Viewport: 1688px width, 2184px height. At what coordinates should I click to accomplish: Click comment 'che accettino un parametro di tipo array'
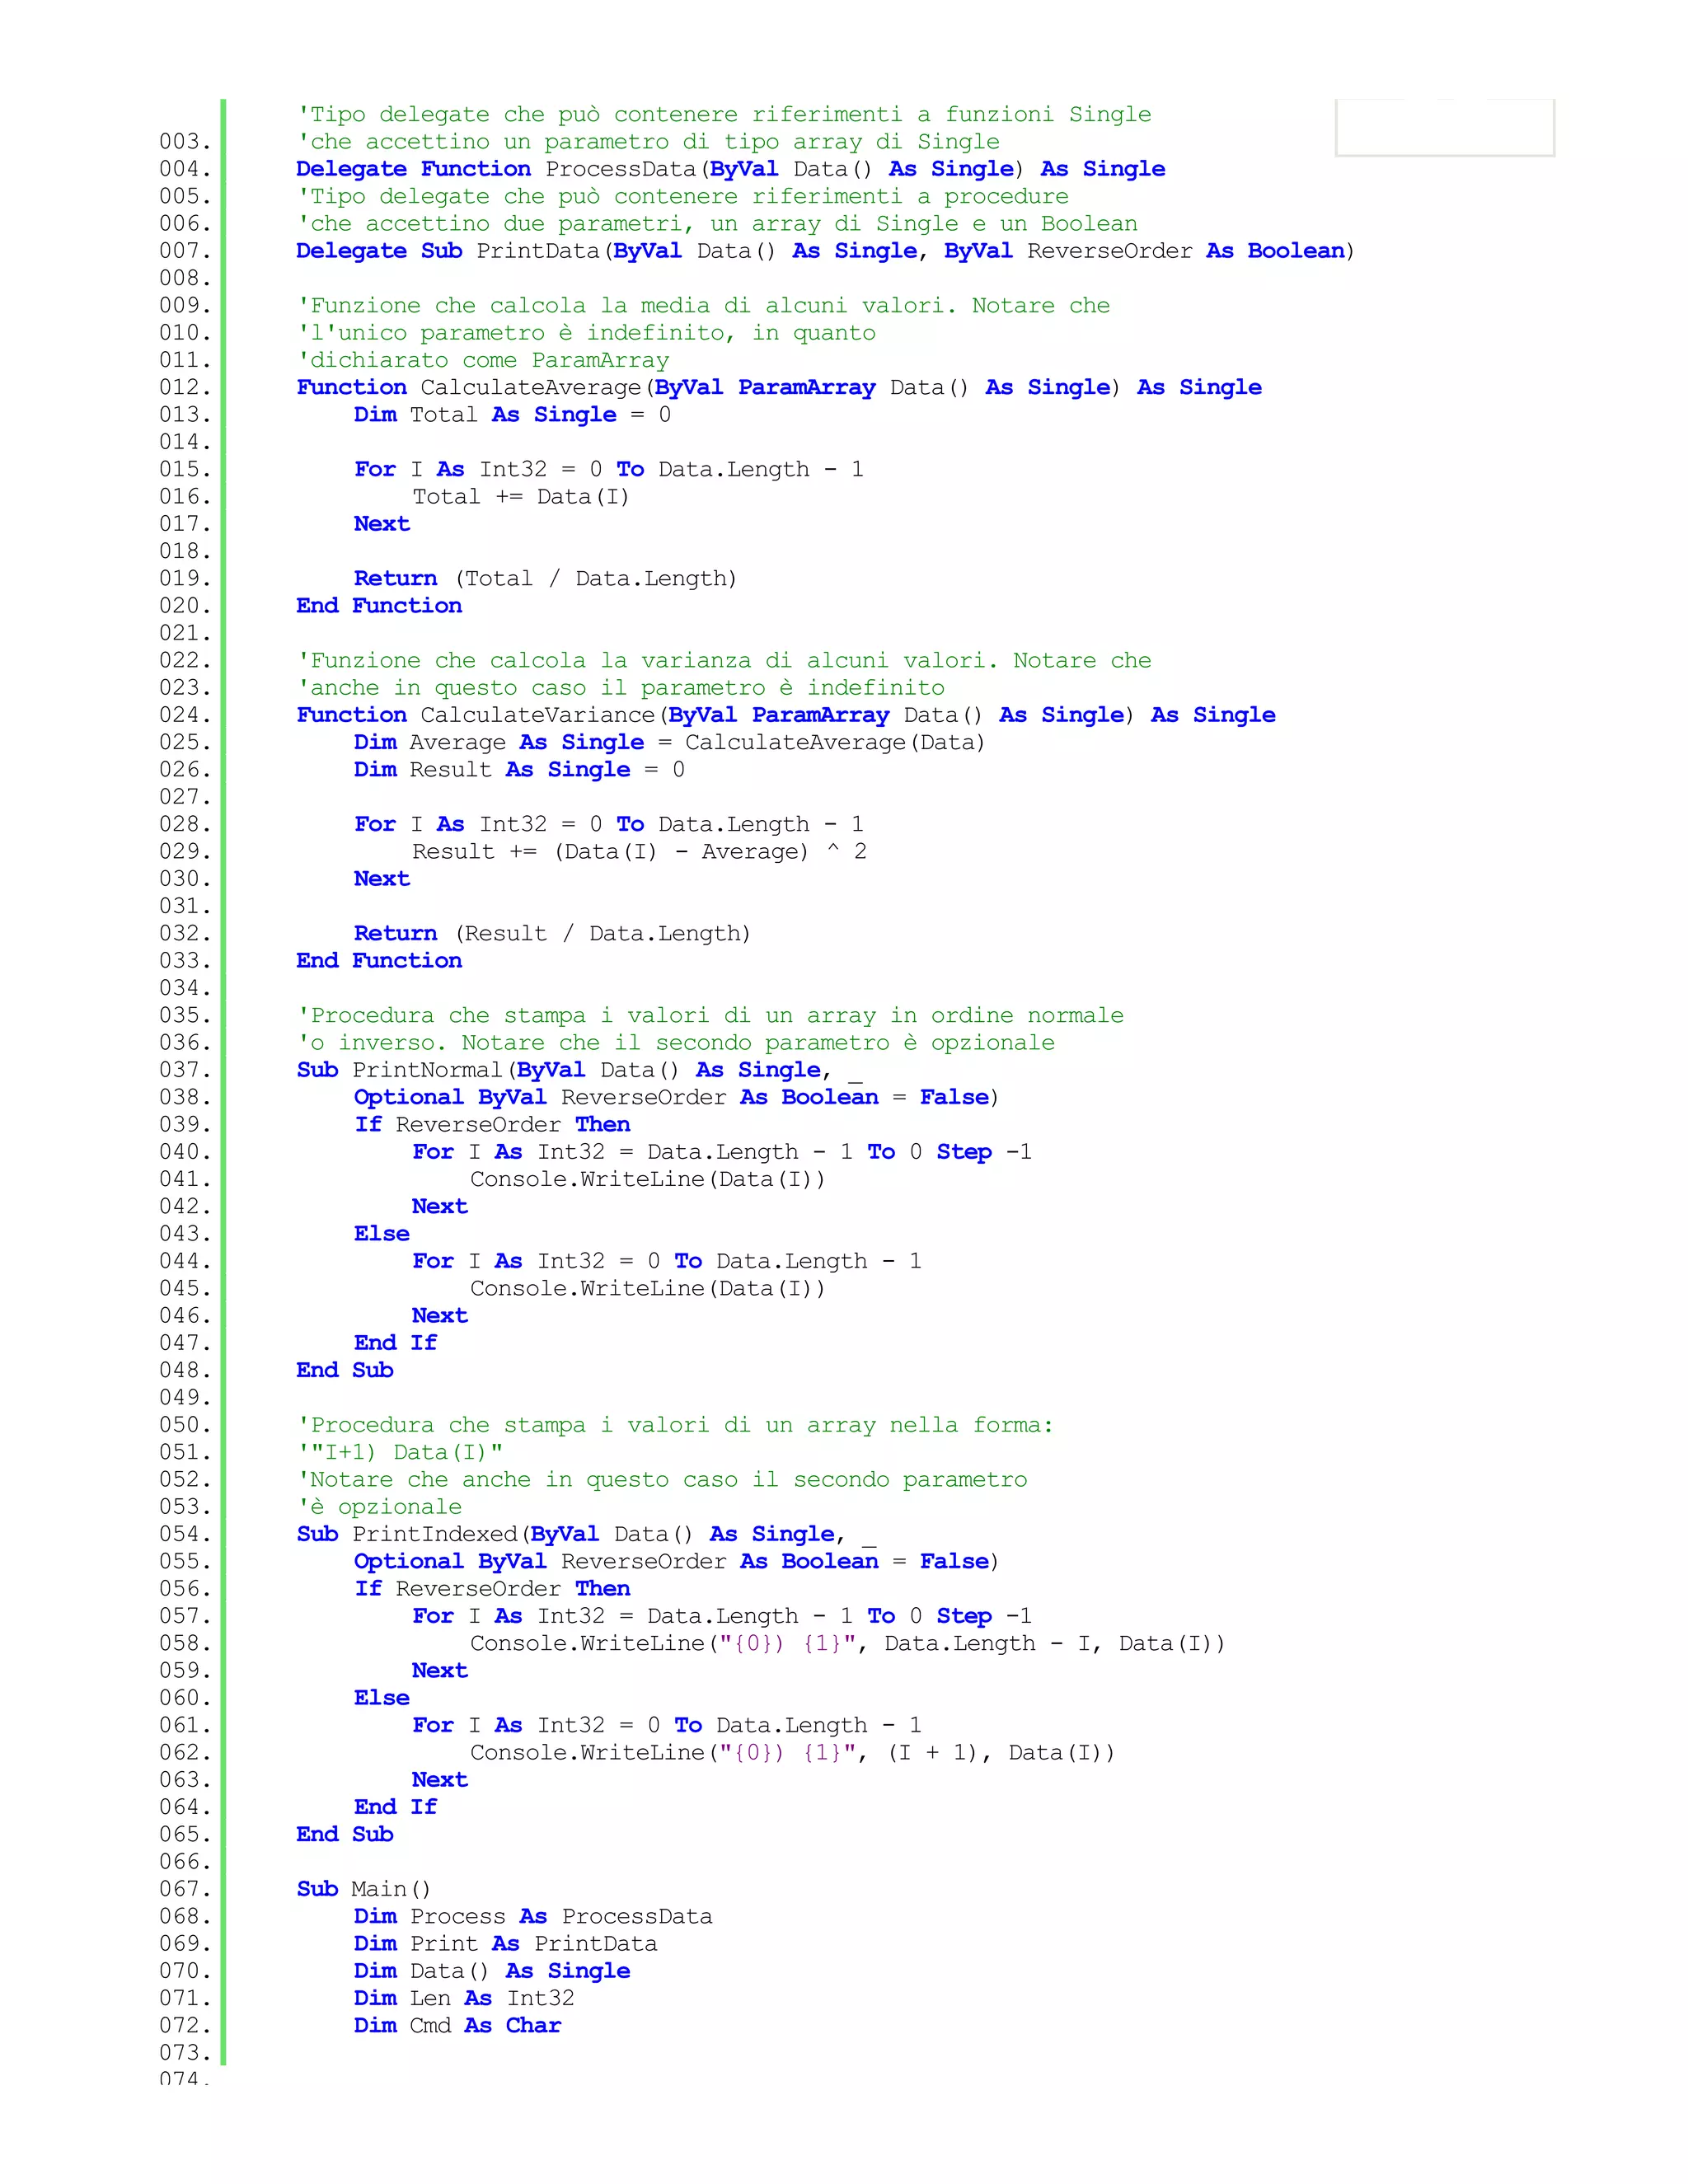(x=648, y=142)
